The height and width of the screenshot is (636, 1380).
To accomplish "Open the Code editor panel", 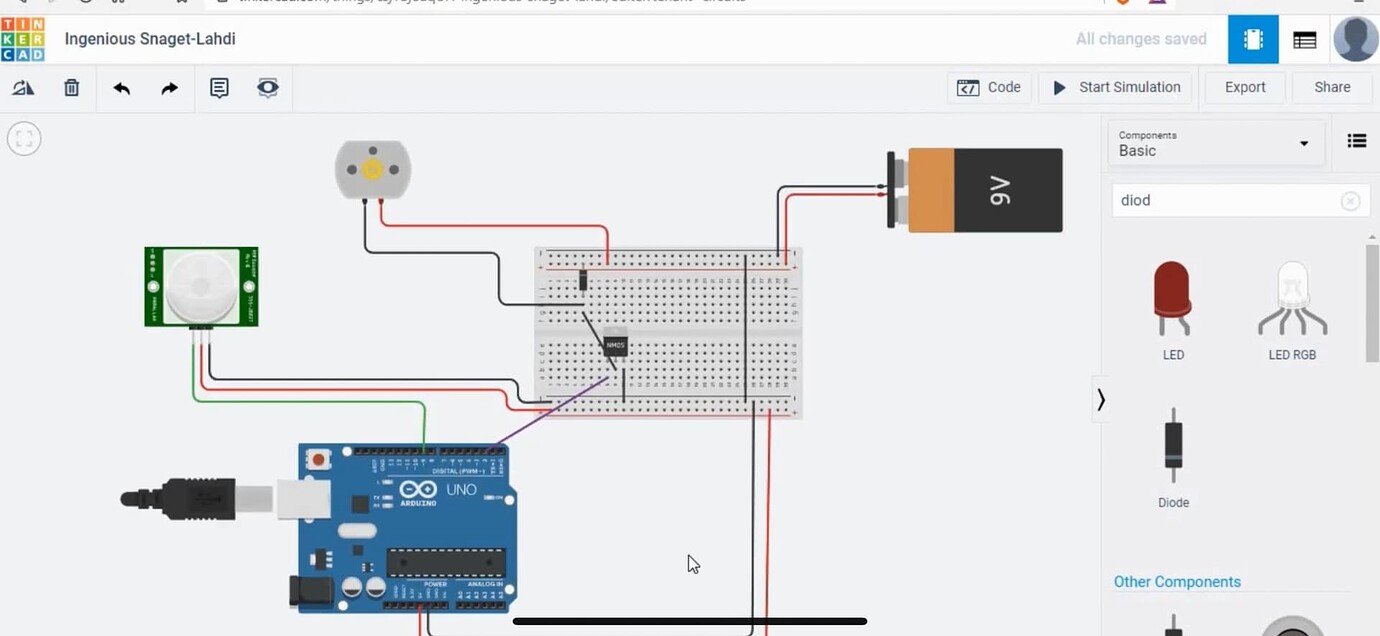I will pos(989,87).
